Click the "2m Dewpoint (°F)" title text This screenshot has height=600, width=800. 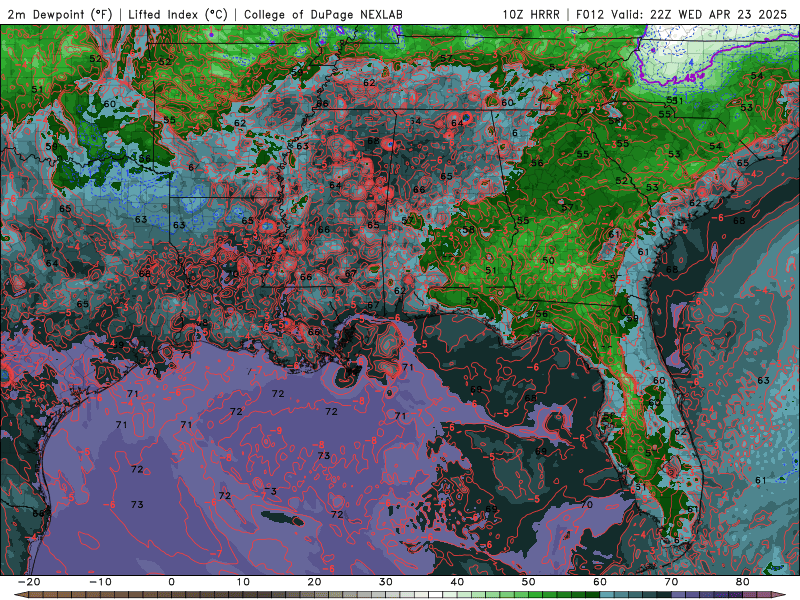click(x=60, y=14)
